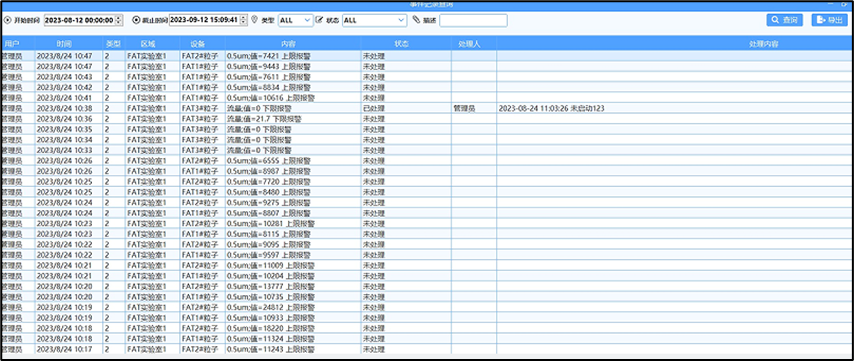Click the start time play icon
The height and width of the screenshot is (361, 854).
[8, 20]
